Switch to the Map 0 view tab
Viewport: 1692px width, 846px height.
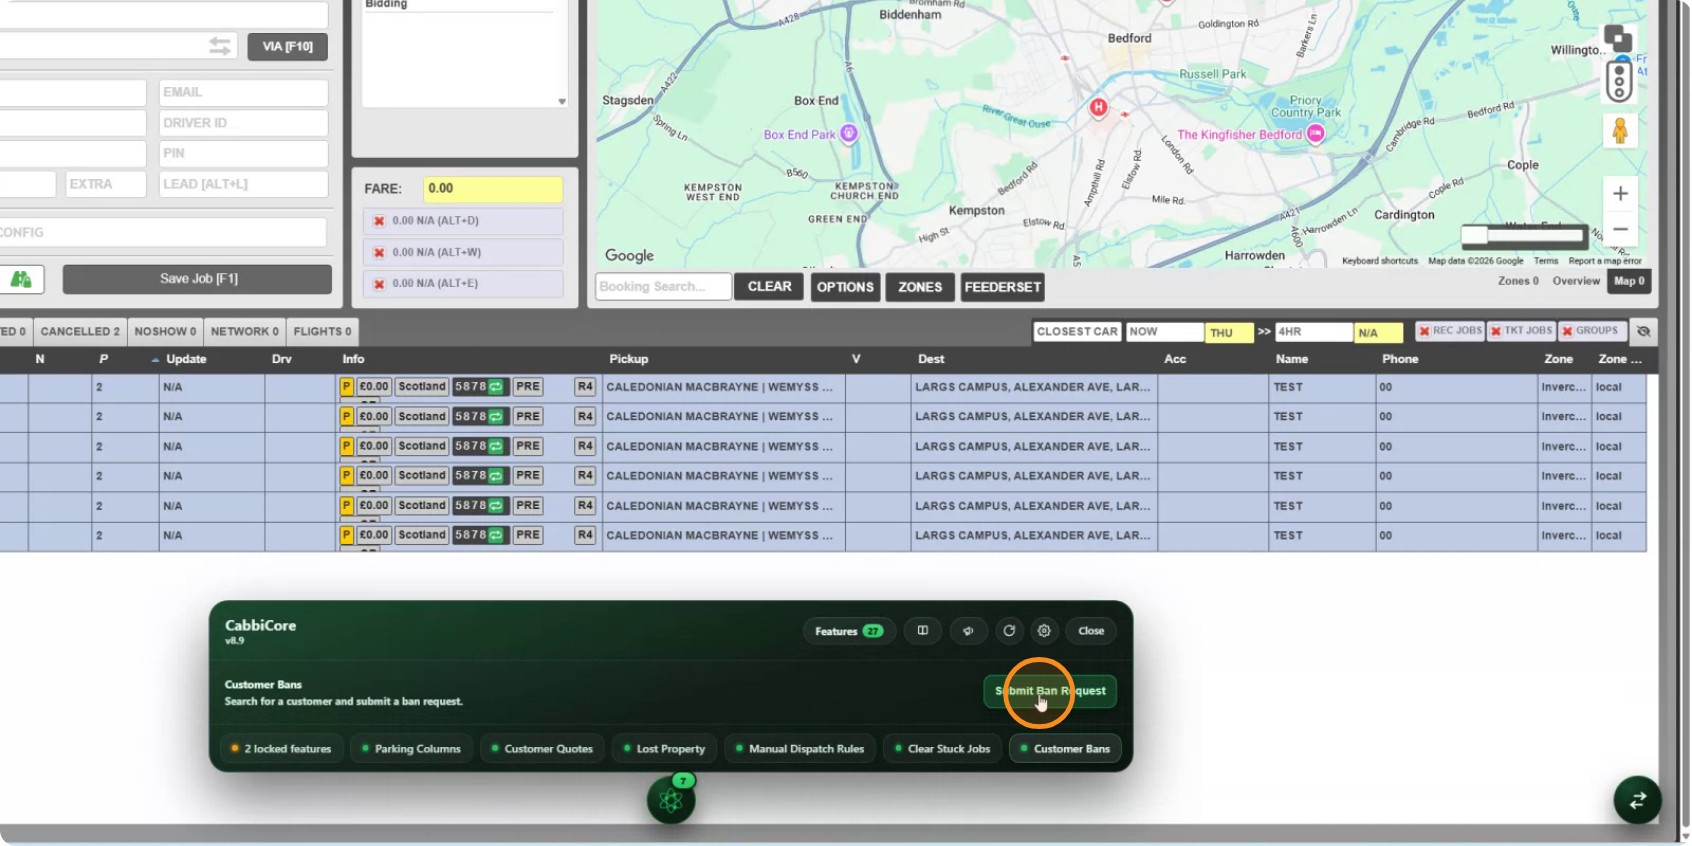tap(1629, 281)
